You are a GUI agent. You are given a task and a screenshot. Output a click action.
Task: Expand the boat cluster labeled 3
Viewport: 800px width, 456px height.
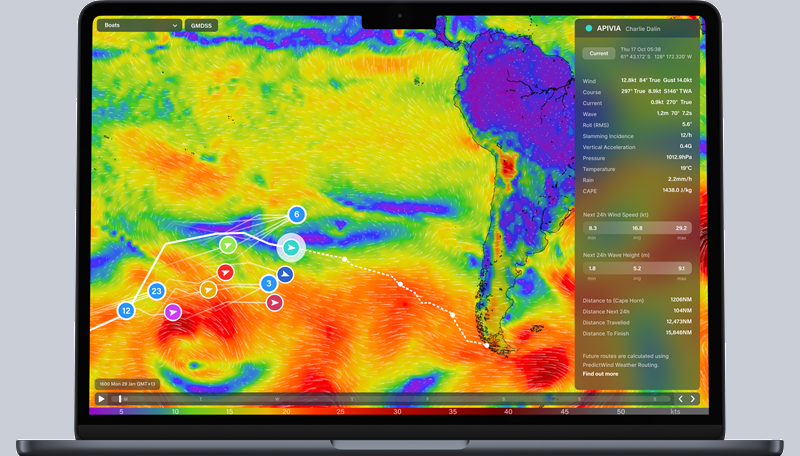pos(269,284)
